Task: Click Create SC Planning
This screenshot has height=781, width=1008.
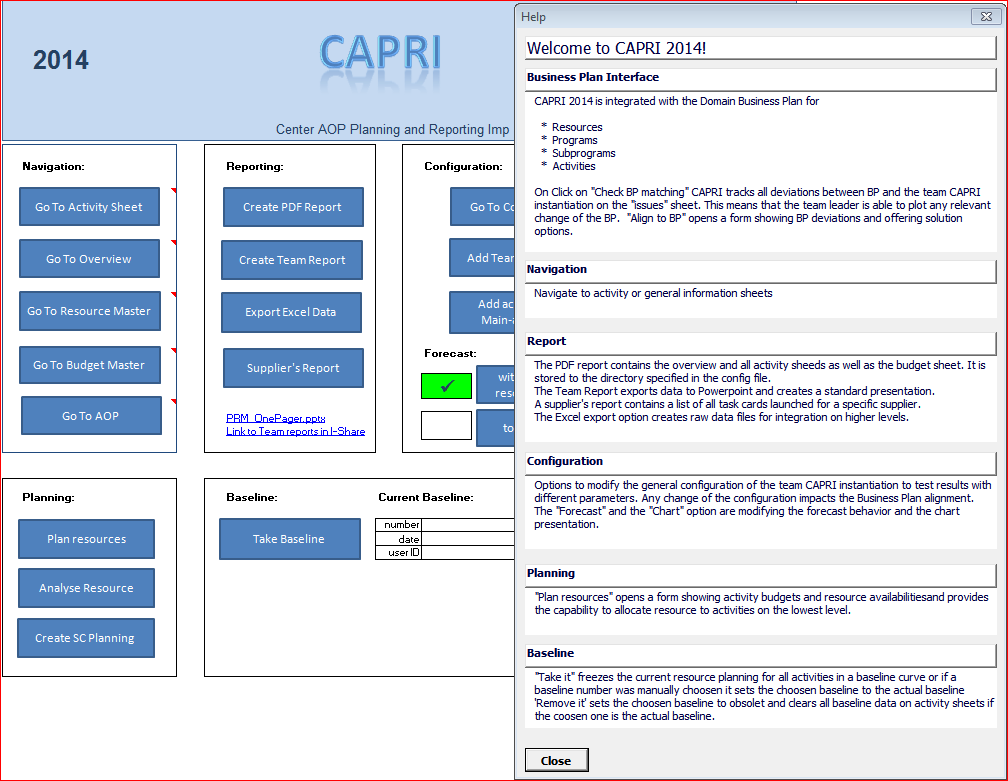Action: (86, 638)
